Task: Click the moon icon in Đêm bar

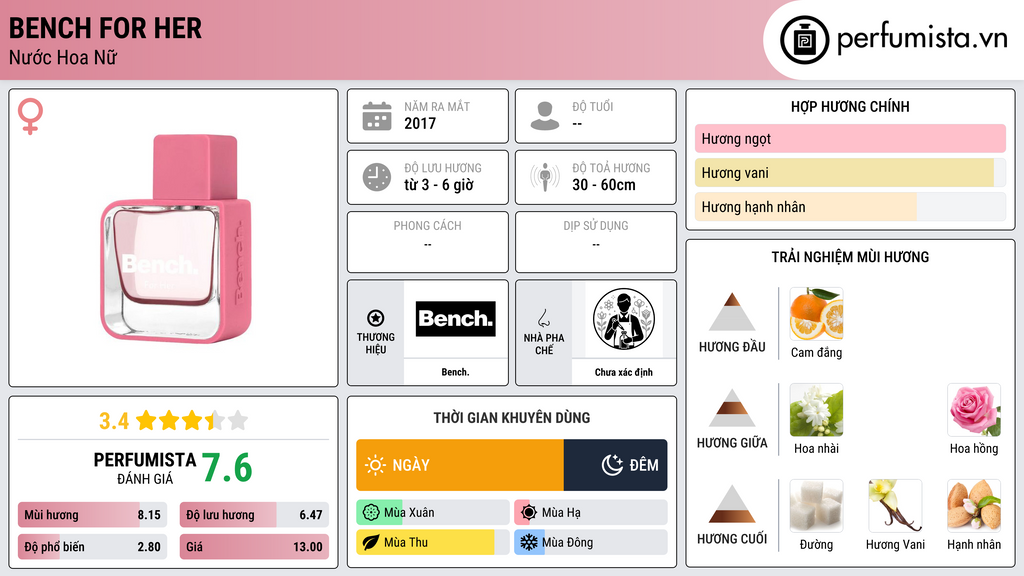Action: coord(612,465)
